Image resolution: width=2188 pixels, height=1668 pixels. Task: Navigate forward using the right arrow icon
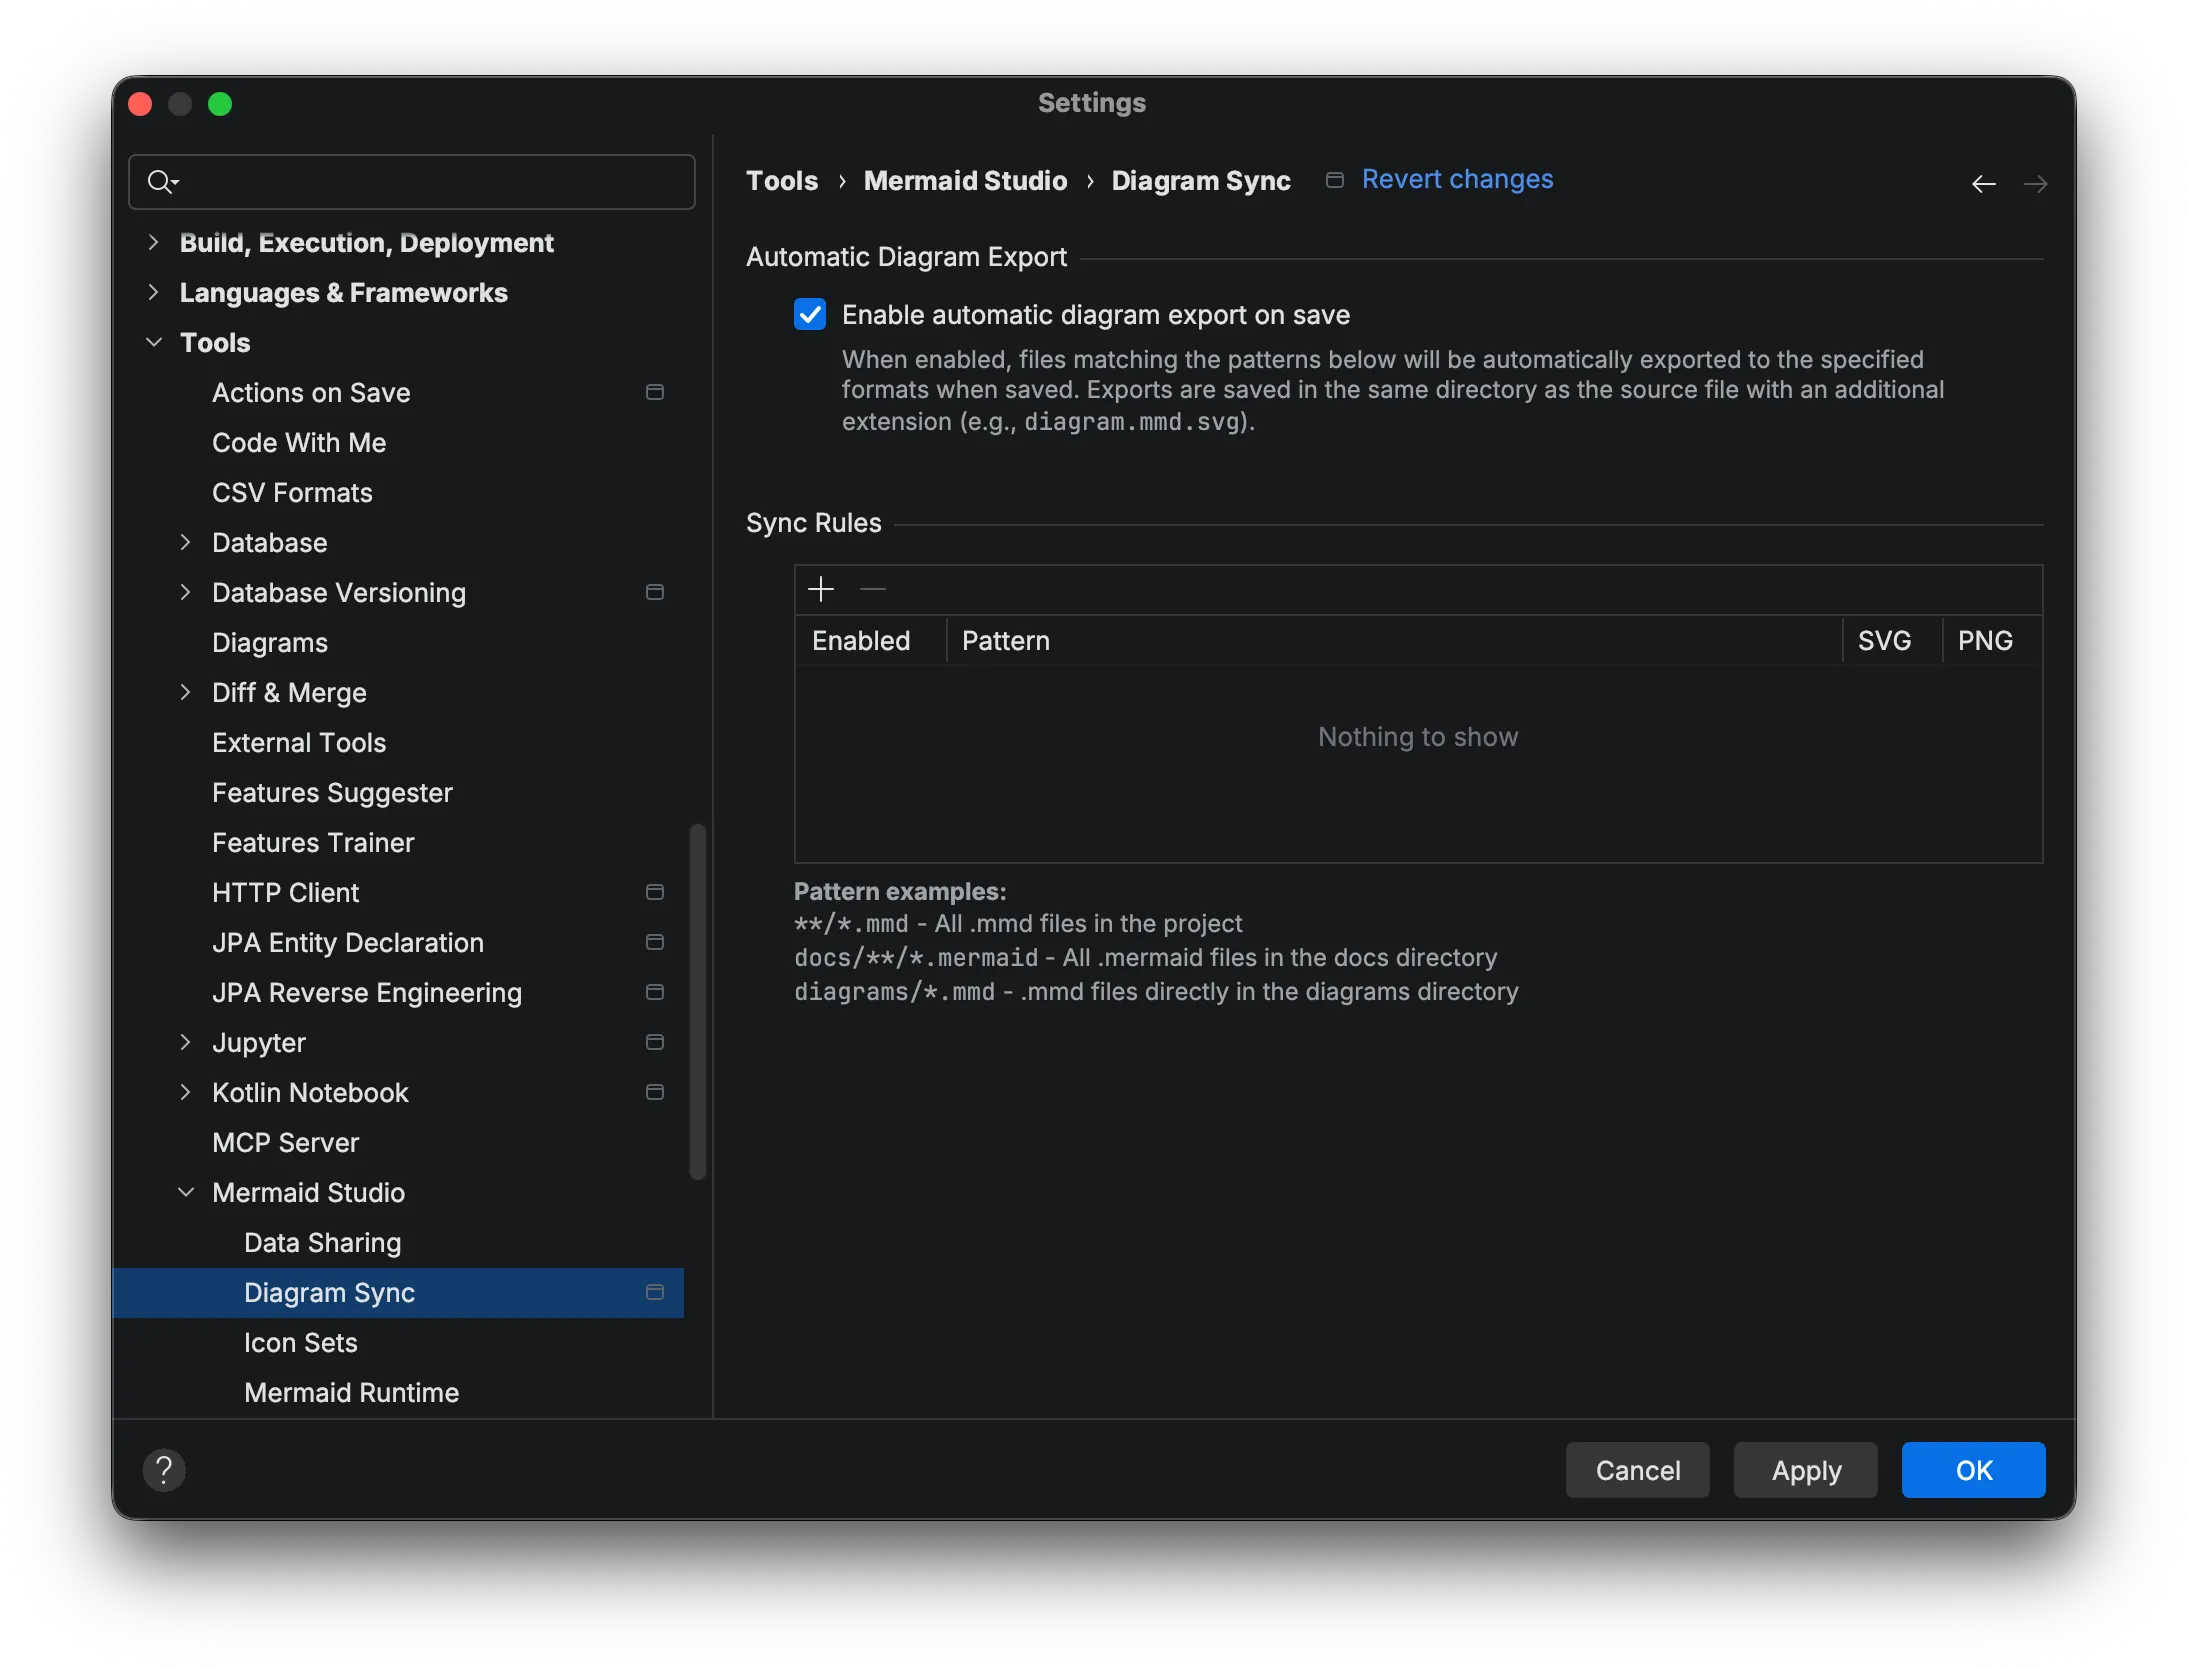(2036, 183)
